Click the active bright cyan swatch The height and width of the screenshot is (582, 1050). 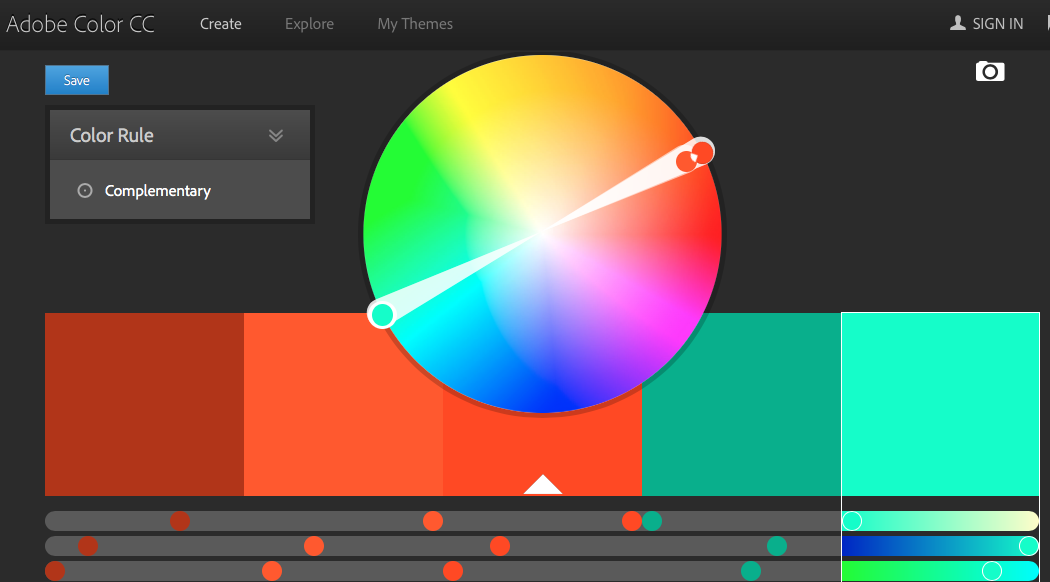(x=940, y=404)
